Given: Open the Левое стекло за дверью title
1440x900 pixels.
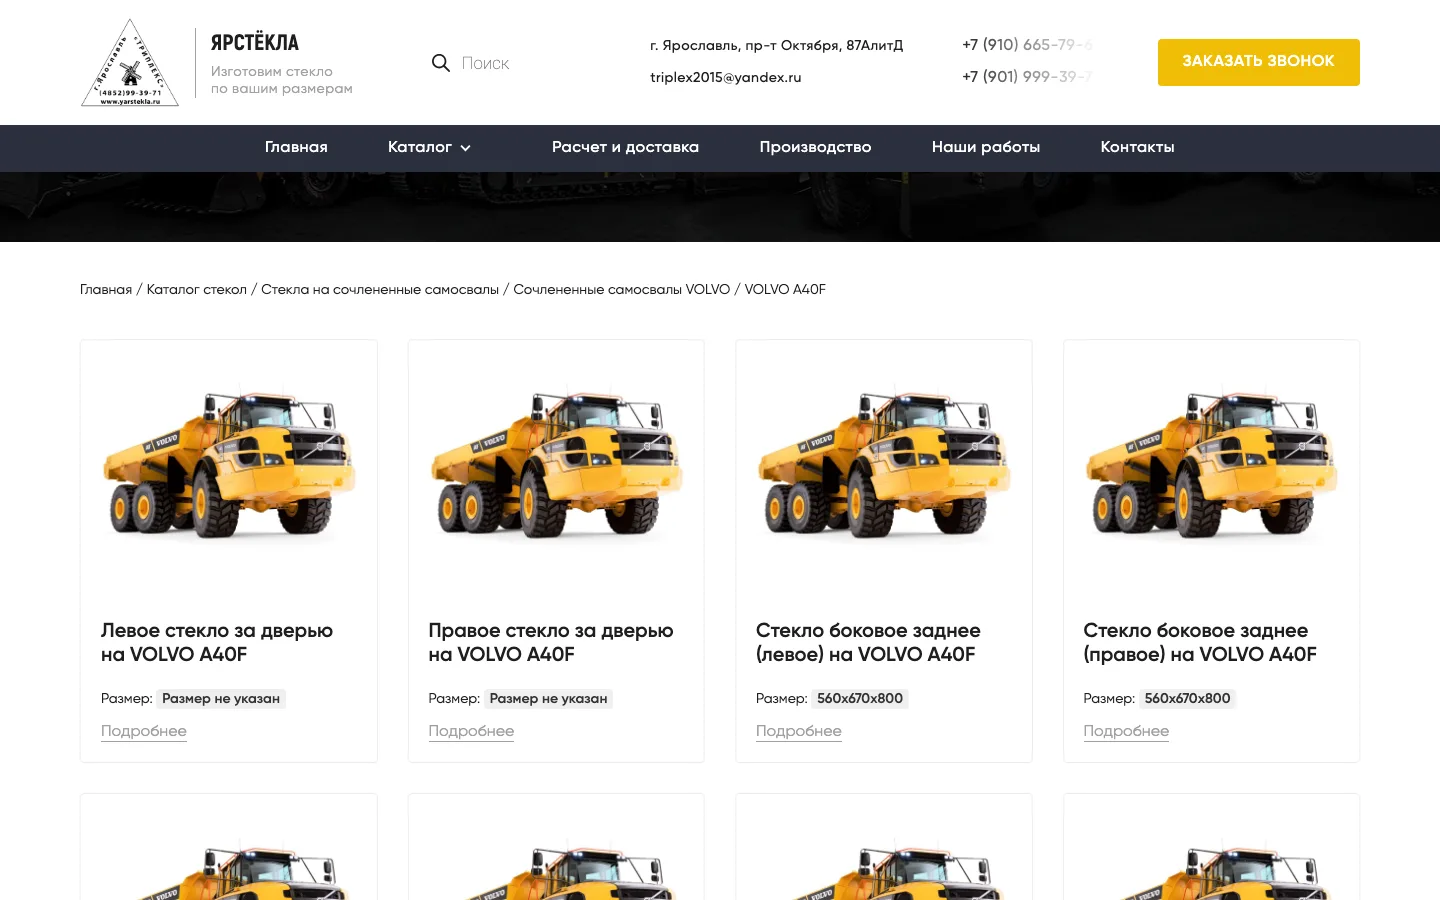Looking at the screenshot, I should coord(217,642).
